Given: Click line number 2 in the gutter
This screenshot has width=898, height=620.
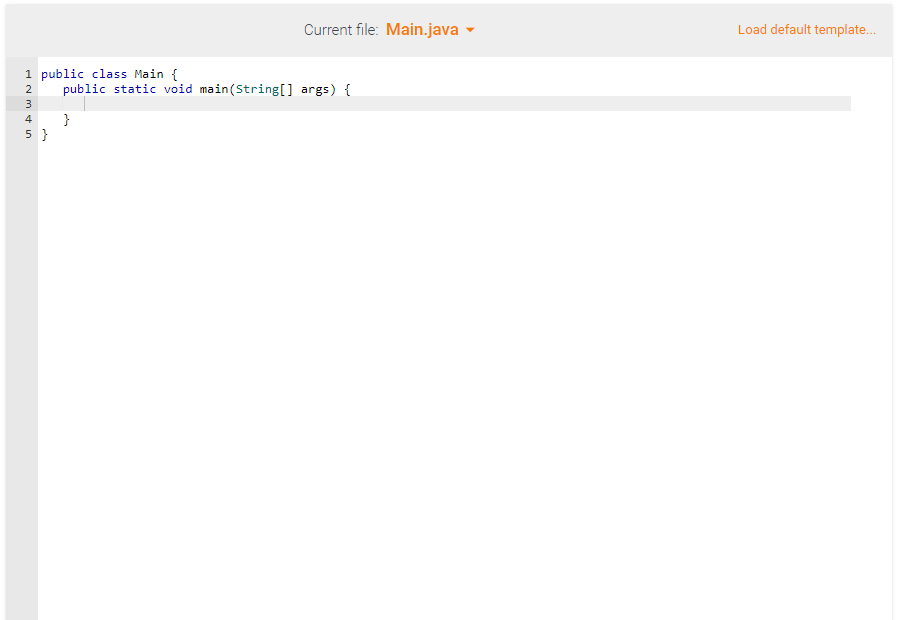Looking at the screenshot, I should click(x=28, y=88).
